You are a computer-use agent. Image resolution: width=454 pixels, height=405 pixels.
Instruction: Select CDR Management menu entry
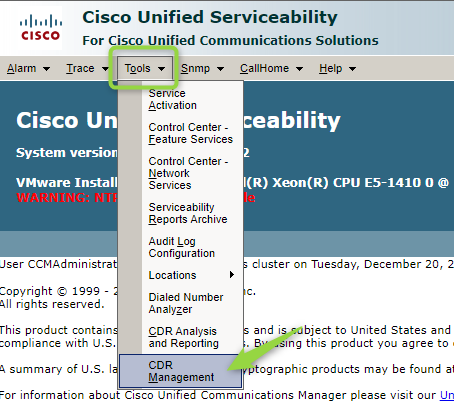pyautogui.click(x=180, y=371)
